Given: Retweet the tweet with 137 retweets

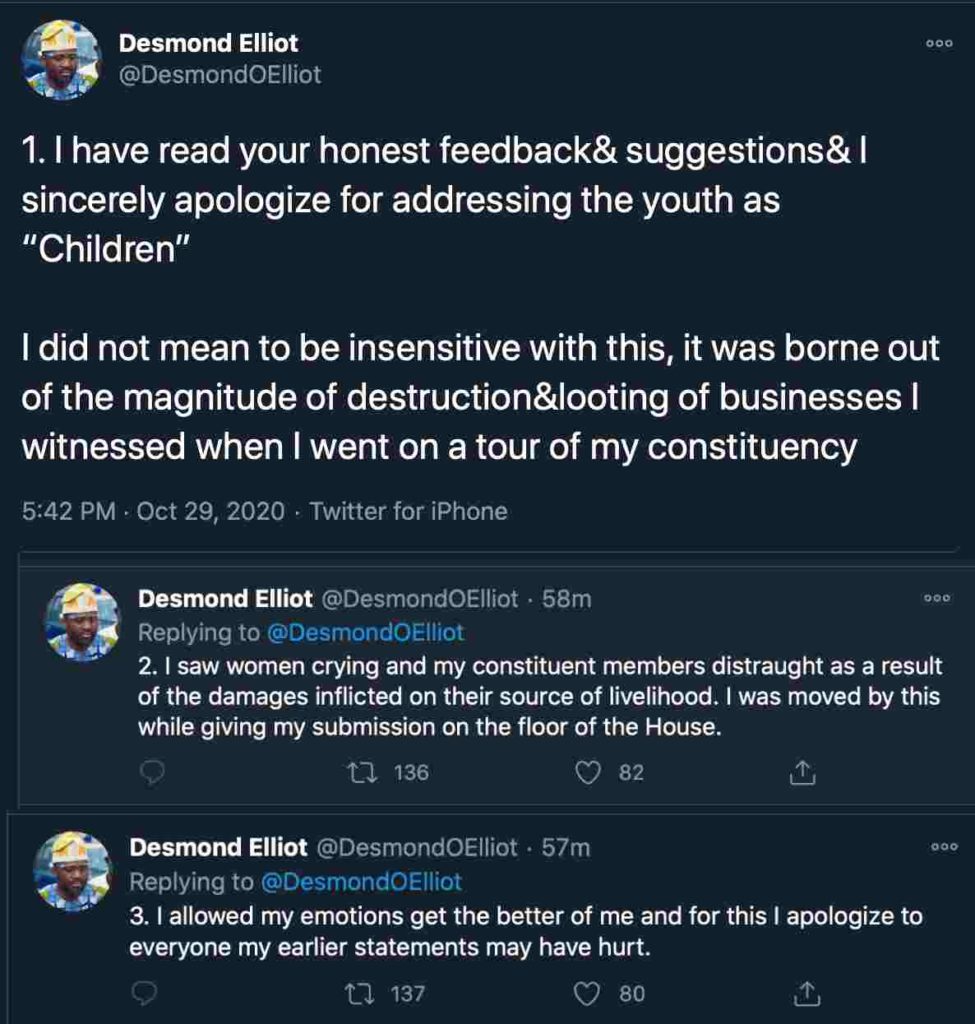Looking at the screenshot, I should 352,993.
